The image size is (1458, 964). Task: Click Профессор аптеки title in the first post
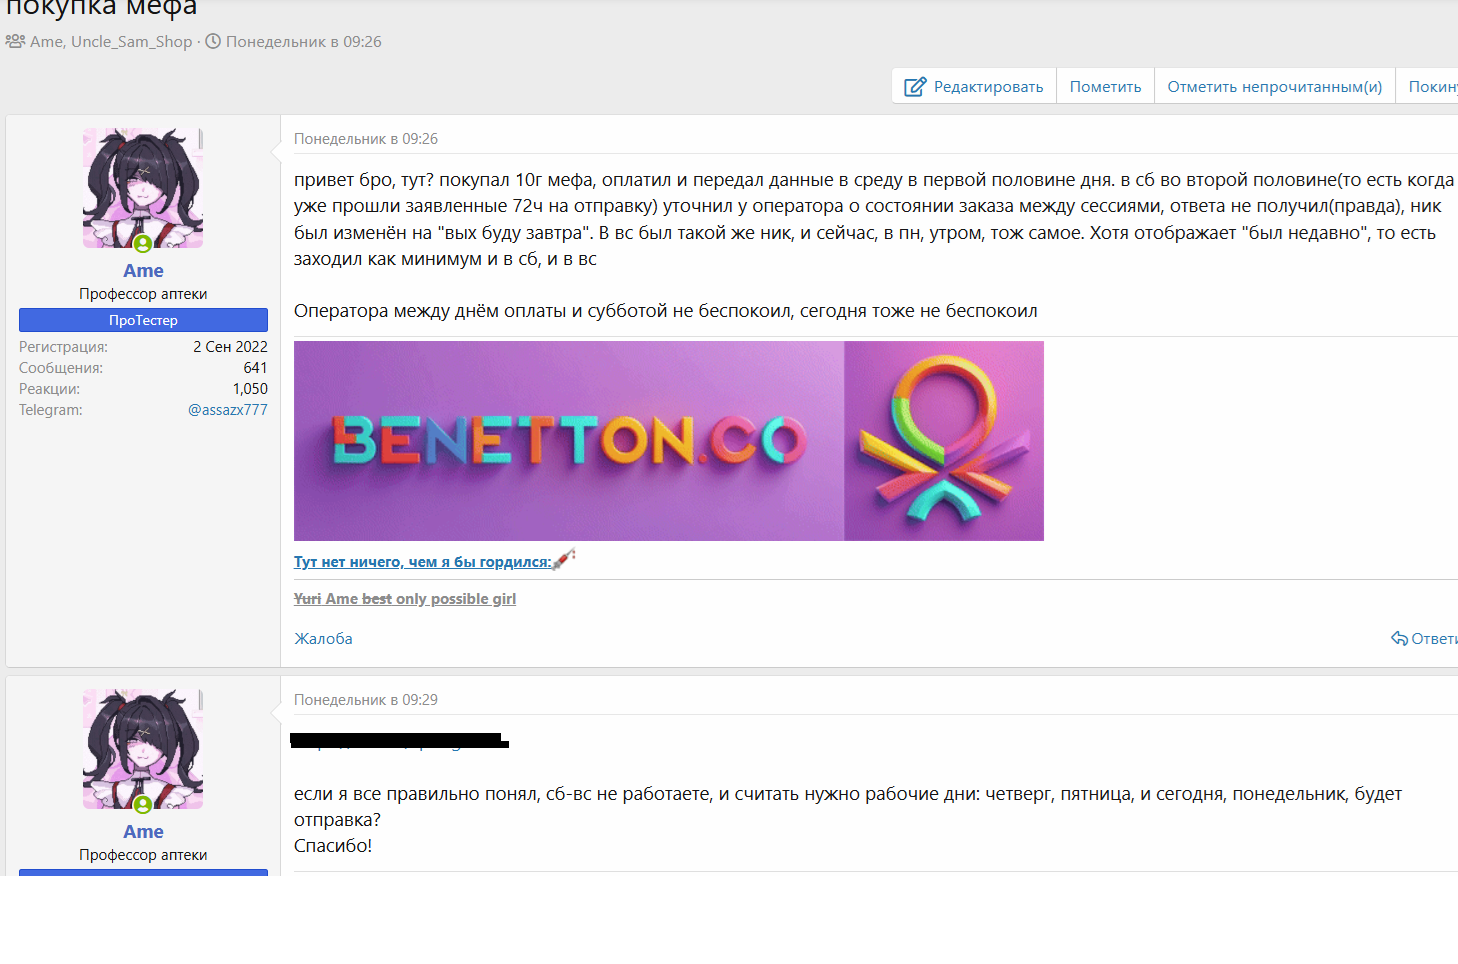pyautogui.click(x=143, y=294)
